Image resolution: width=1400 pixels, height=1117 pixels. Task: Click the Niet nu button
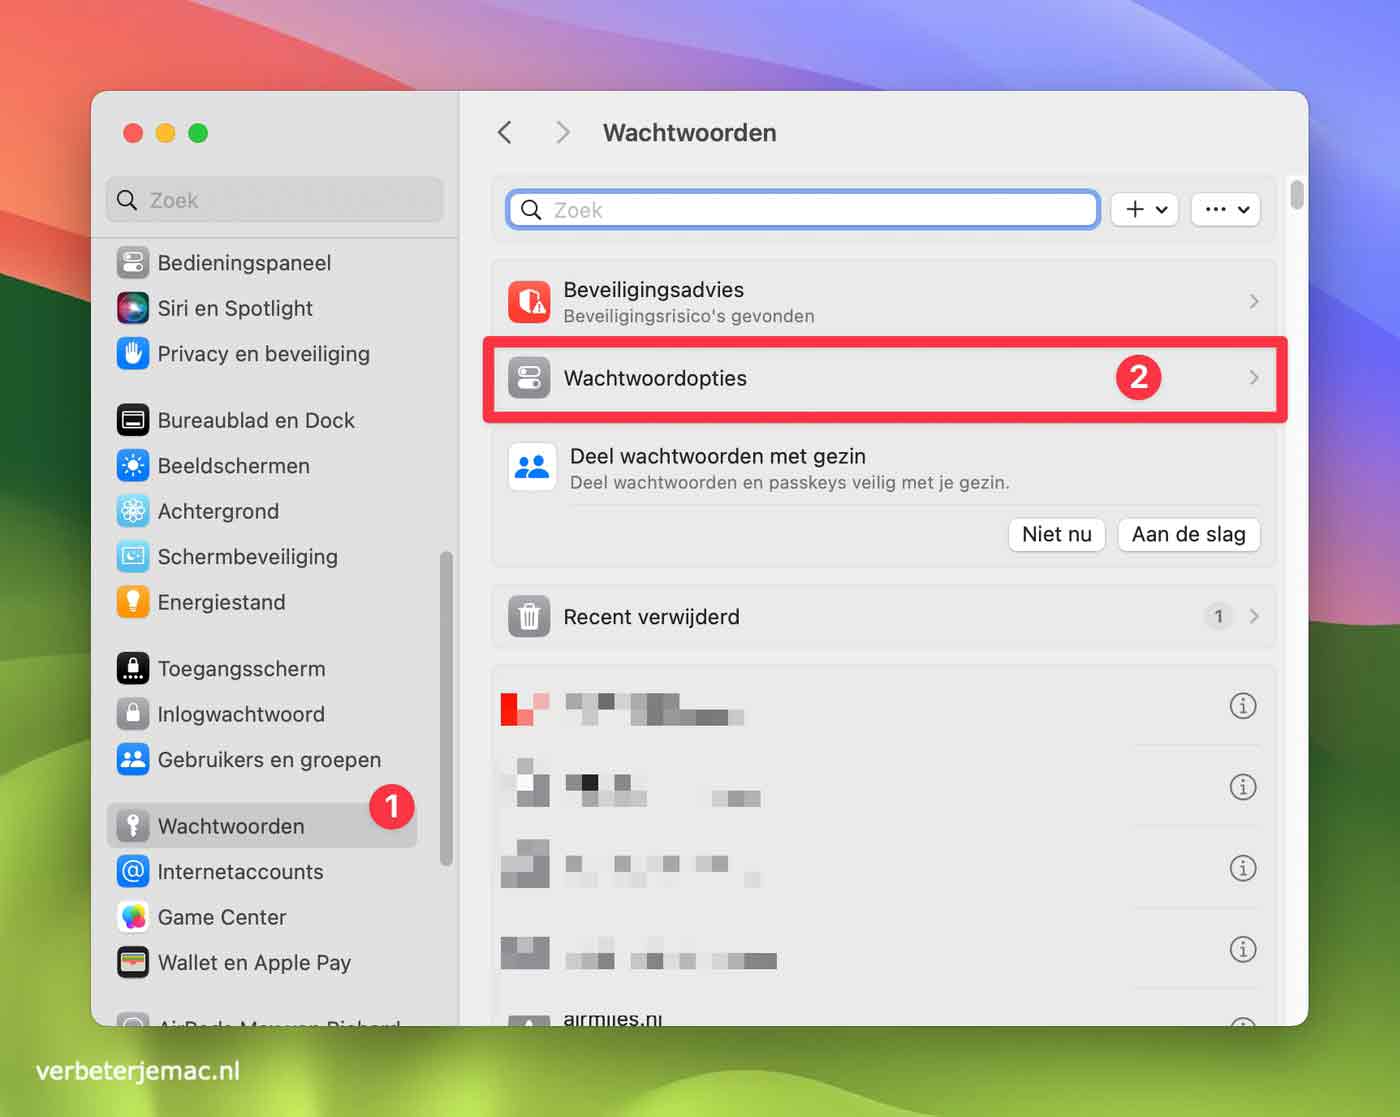(x=1056, y=534)
